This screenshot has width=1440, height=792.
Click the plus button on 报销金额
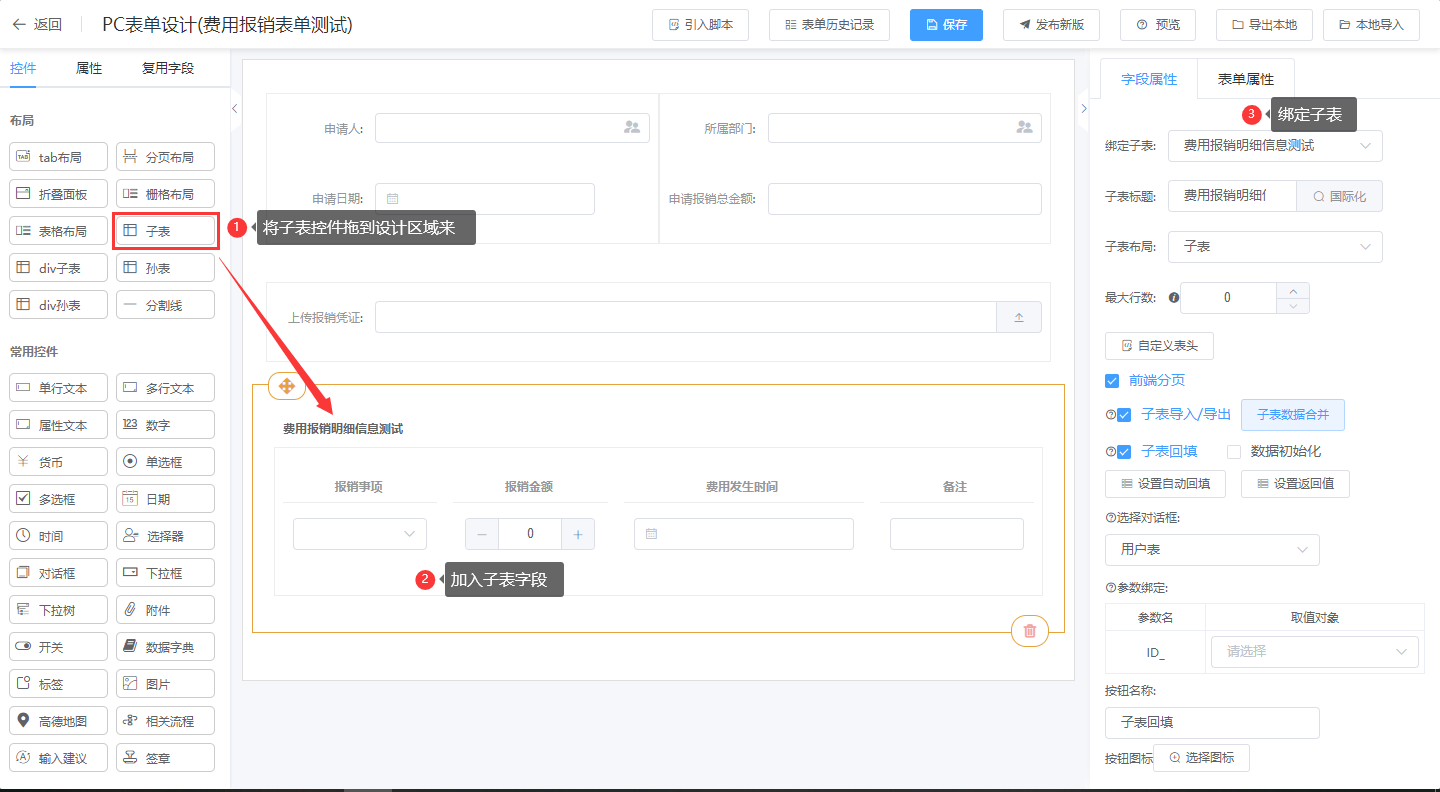(578, 534)
